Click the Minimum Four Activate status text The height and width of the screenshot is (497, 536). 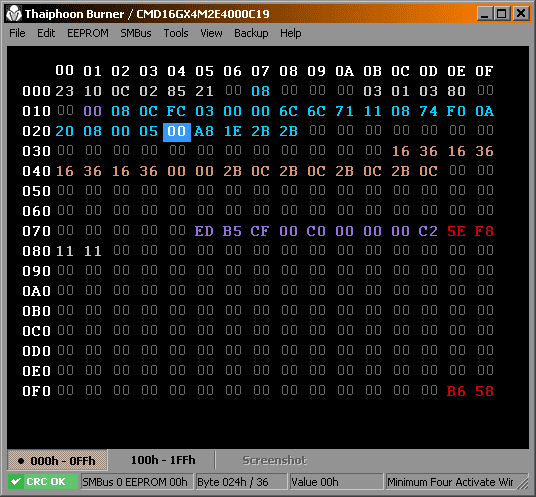click(450, 482)
